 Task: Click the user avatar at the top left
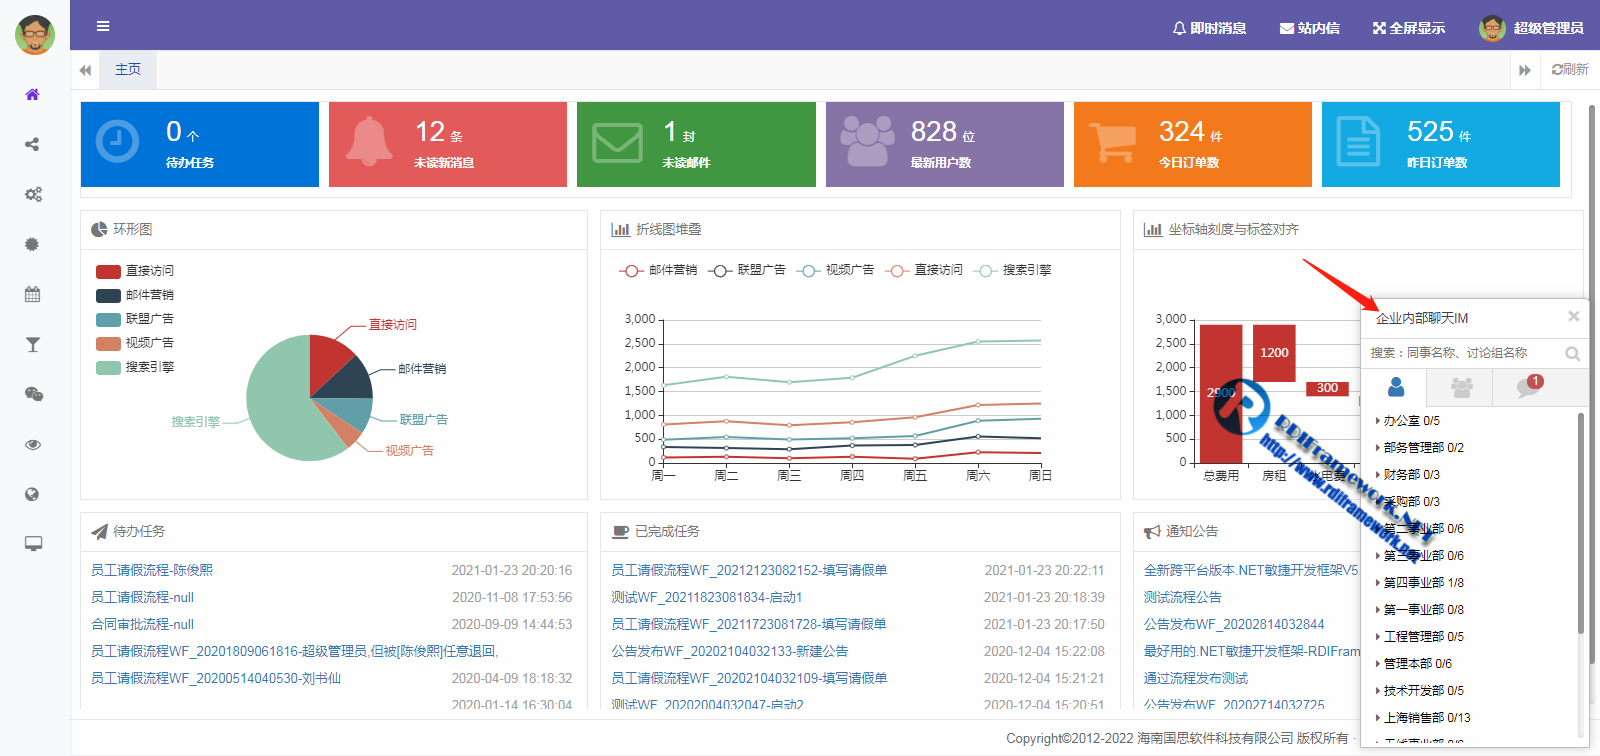click(x=35, y=35)
